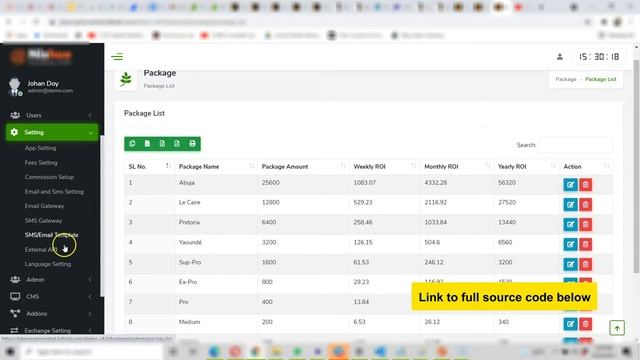This screenshot has width=640, height=360.
Task: Expand the Addons sidebar menu
Action: coord(52,313)
